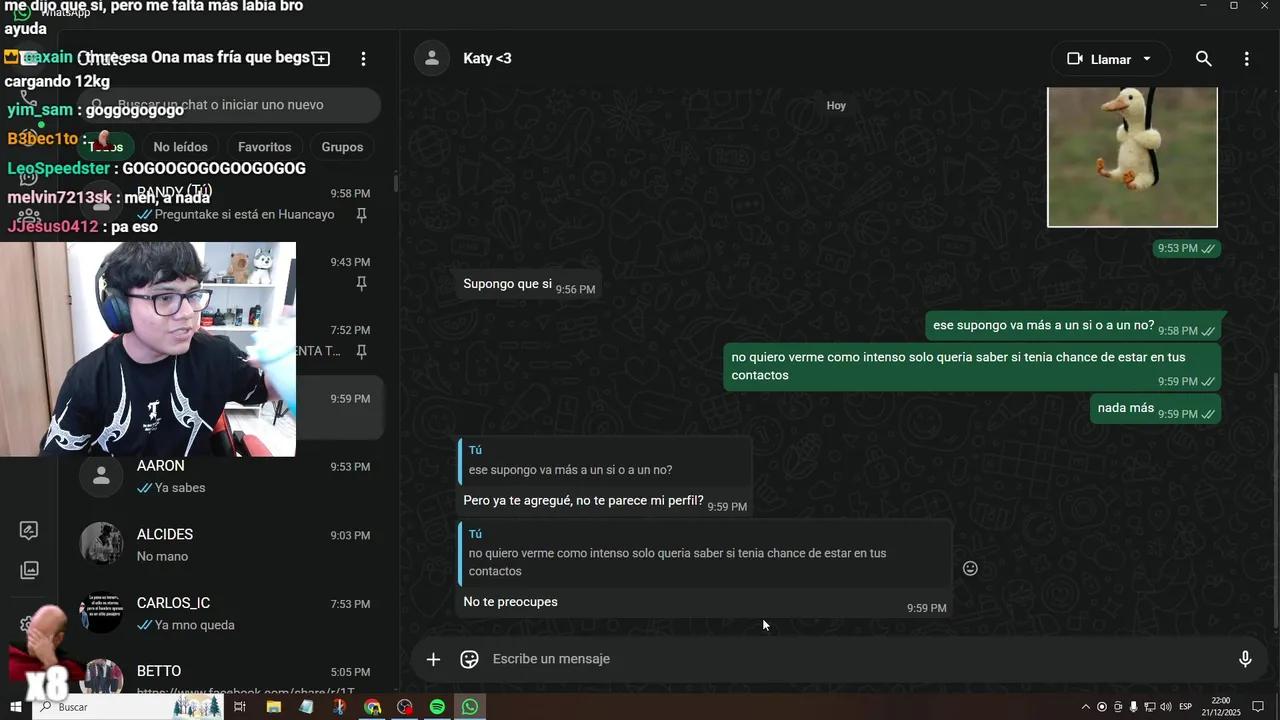Viewport: 1280px width, 720px height.
Task: Open the chat list menu three dots
Action: (363, 59)
